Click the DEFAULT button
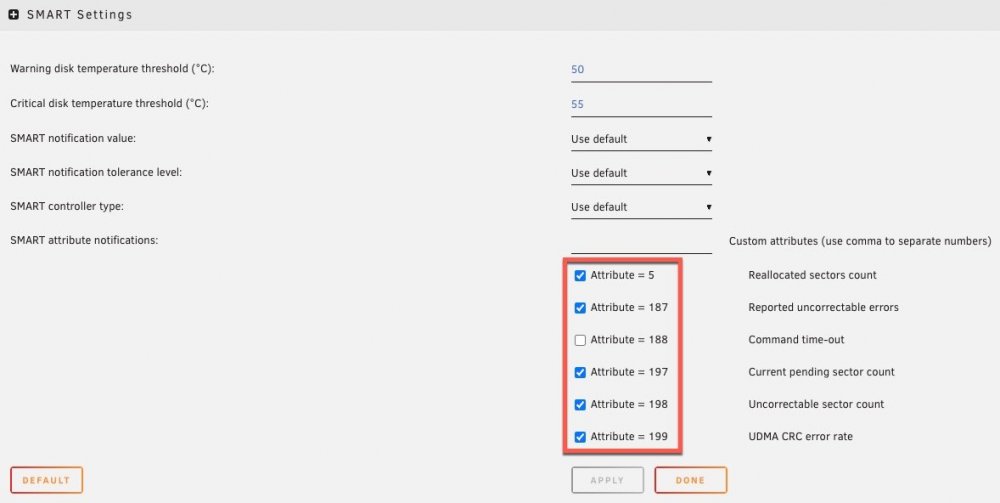Viewport: 1000px width, 503px height. pos(47,480)
